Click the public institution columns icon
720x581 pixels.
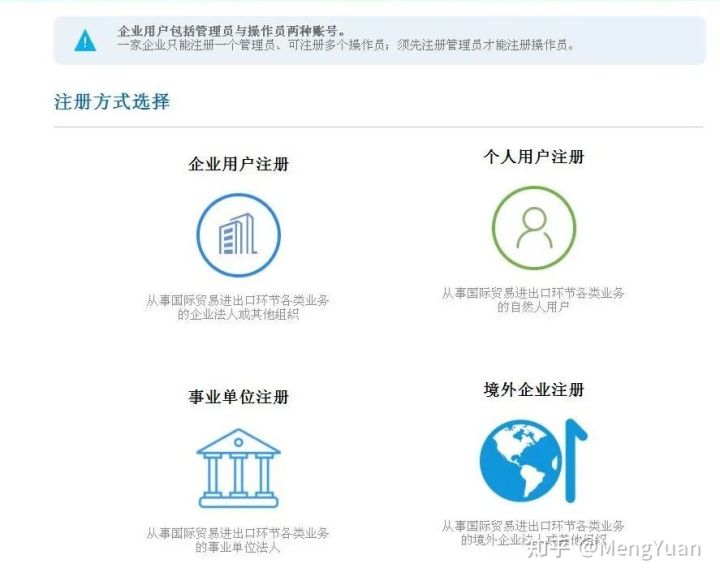[238, 468]
